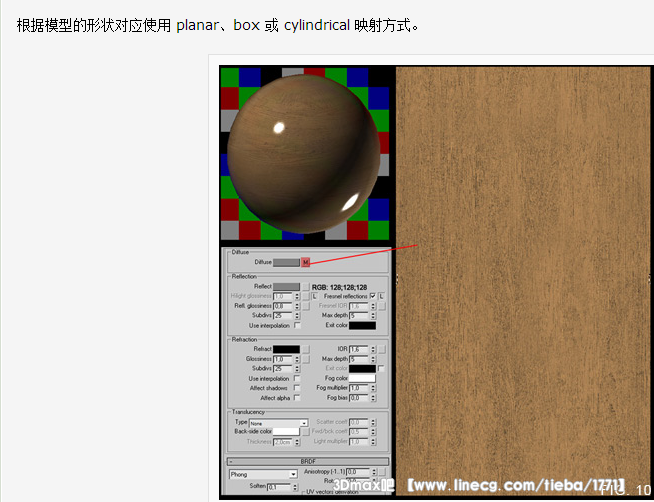This screenshot has height=502, width=654.
Task: Click the Reflection Max depth spinner arrows
Action: click(373, 316)
